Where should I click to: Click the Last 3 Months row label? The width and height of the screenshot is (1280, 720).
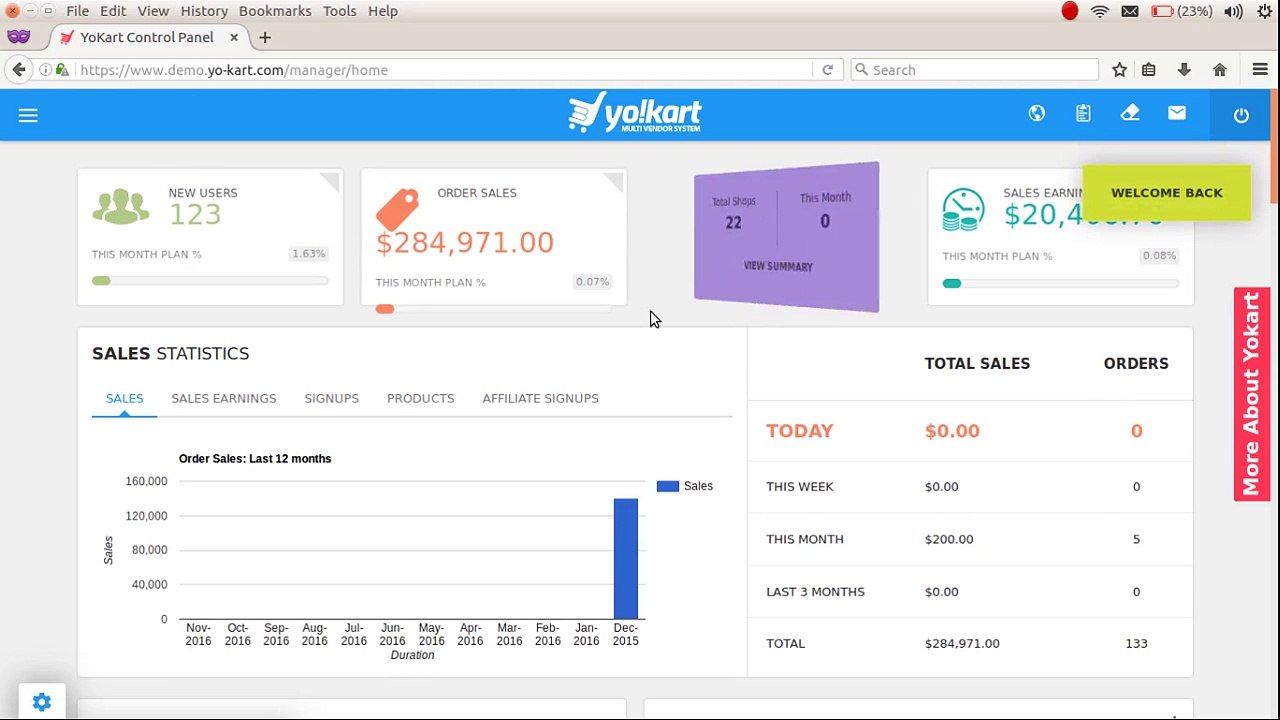pyautogui.click(x=816, y=591)
